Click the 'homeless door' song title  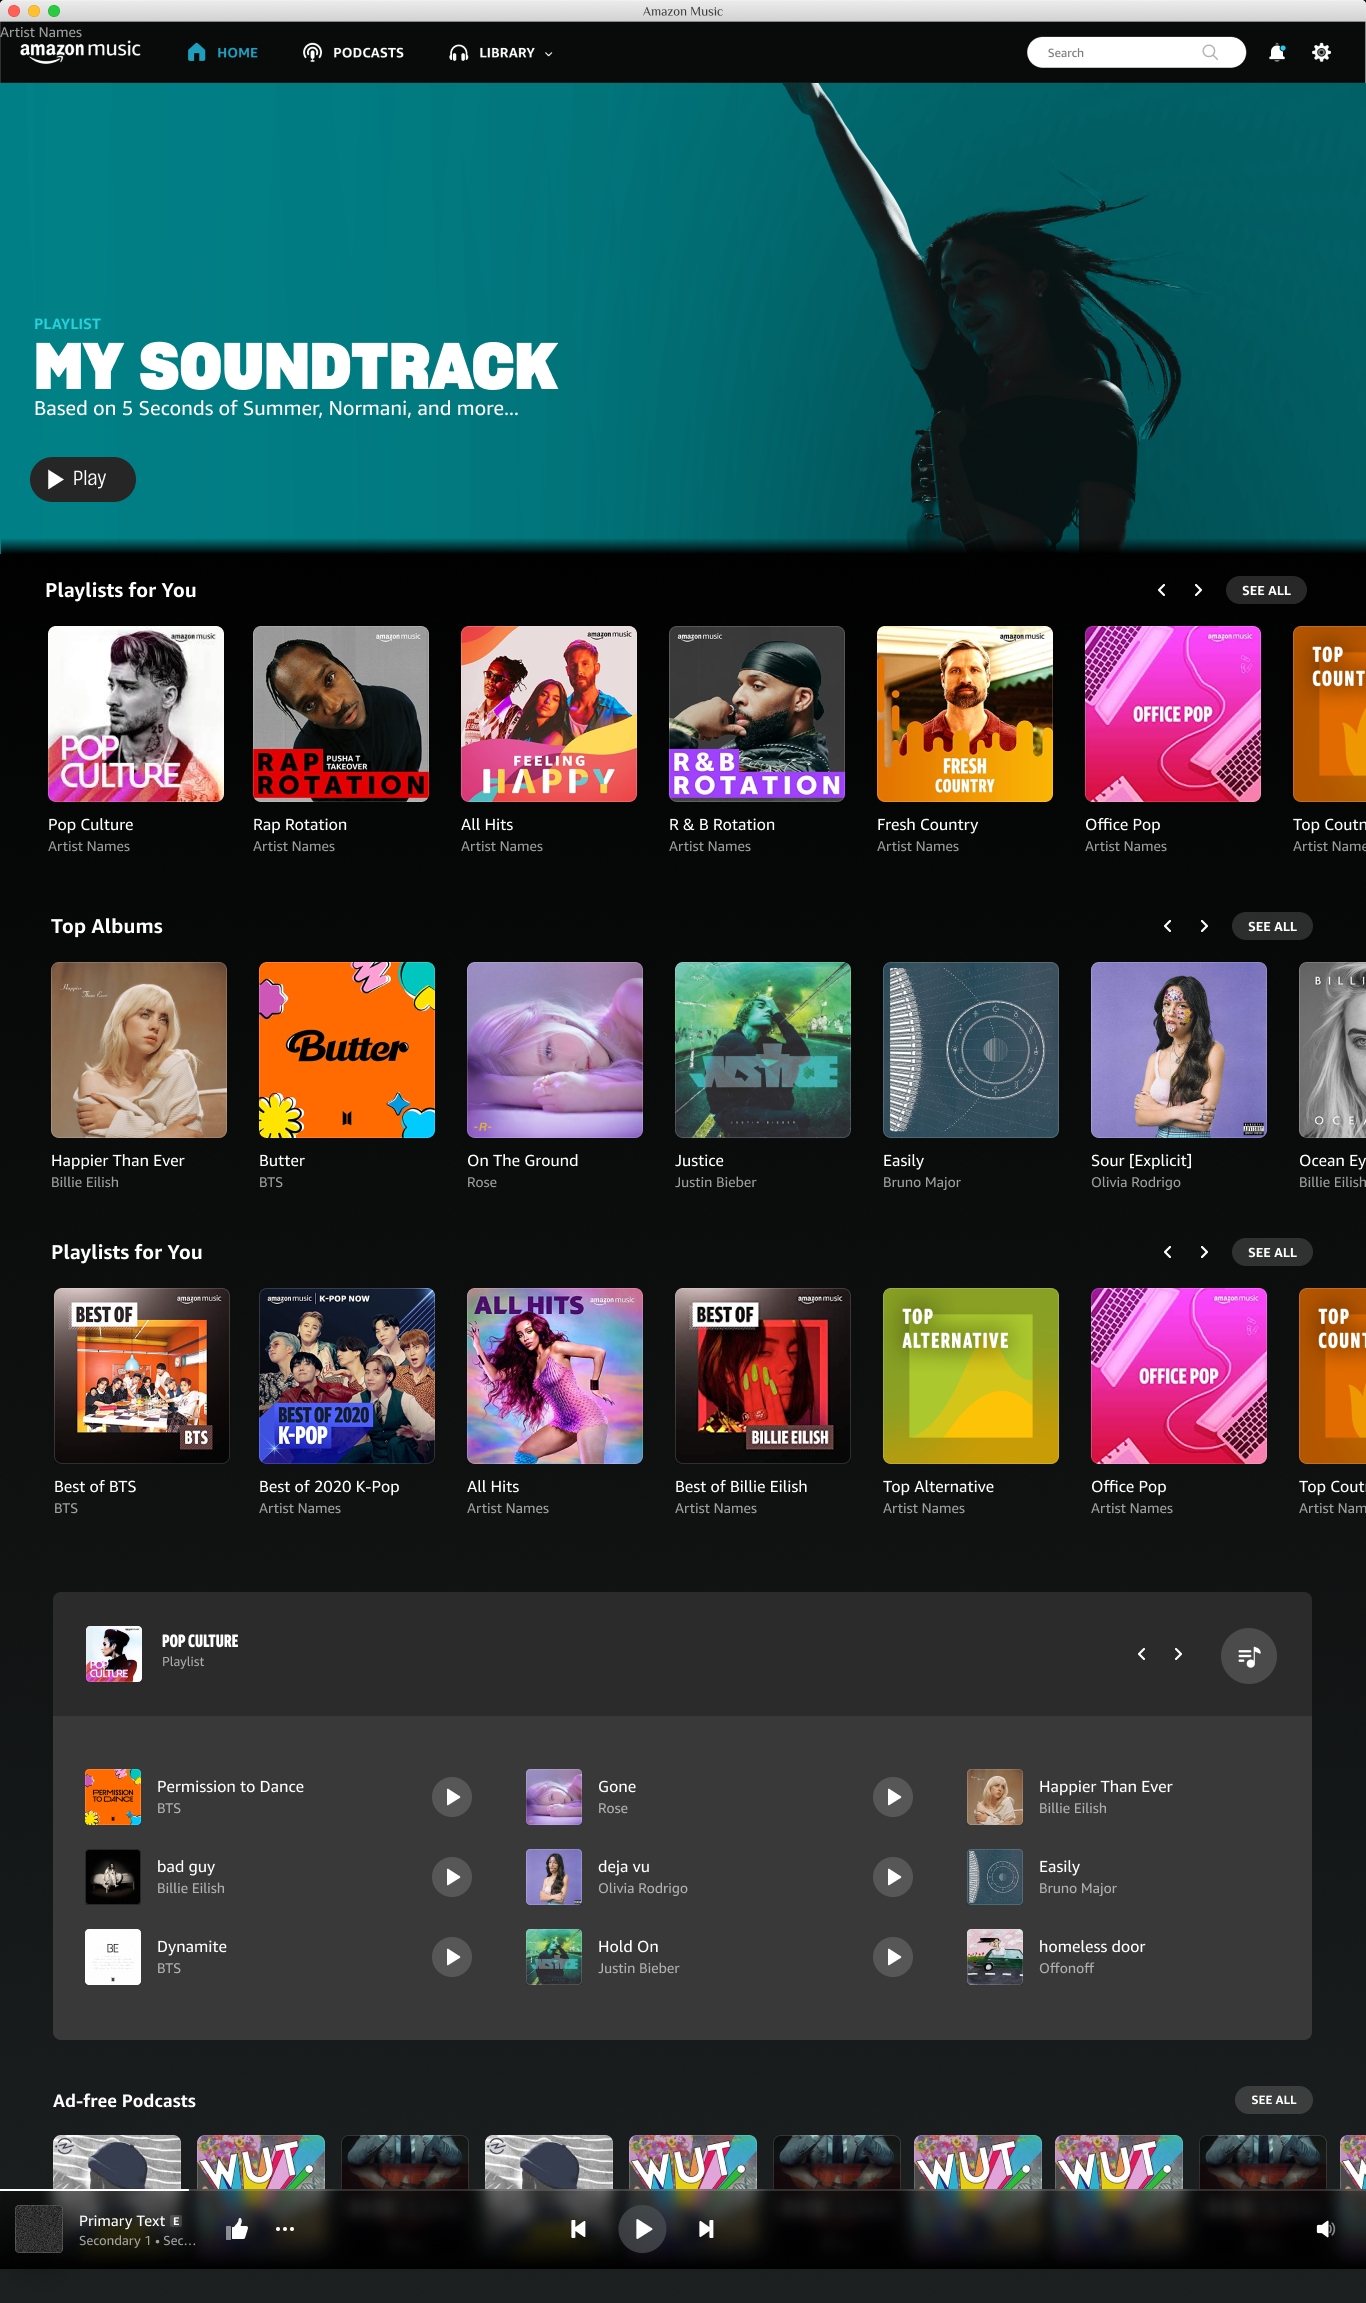point(1092,1946)
